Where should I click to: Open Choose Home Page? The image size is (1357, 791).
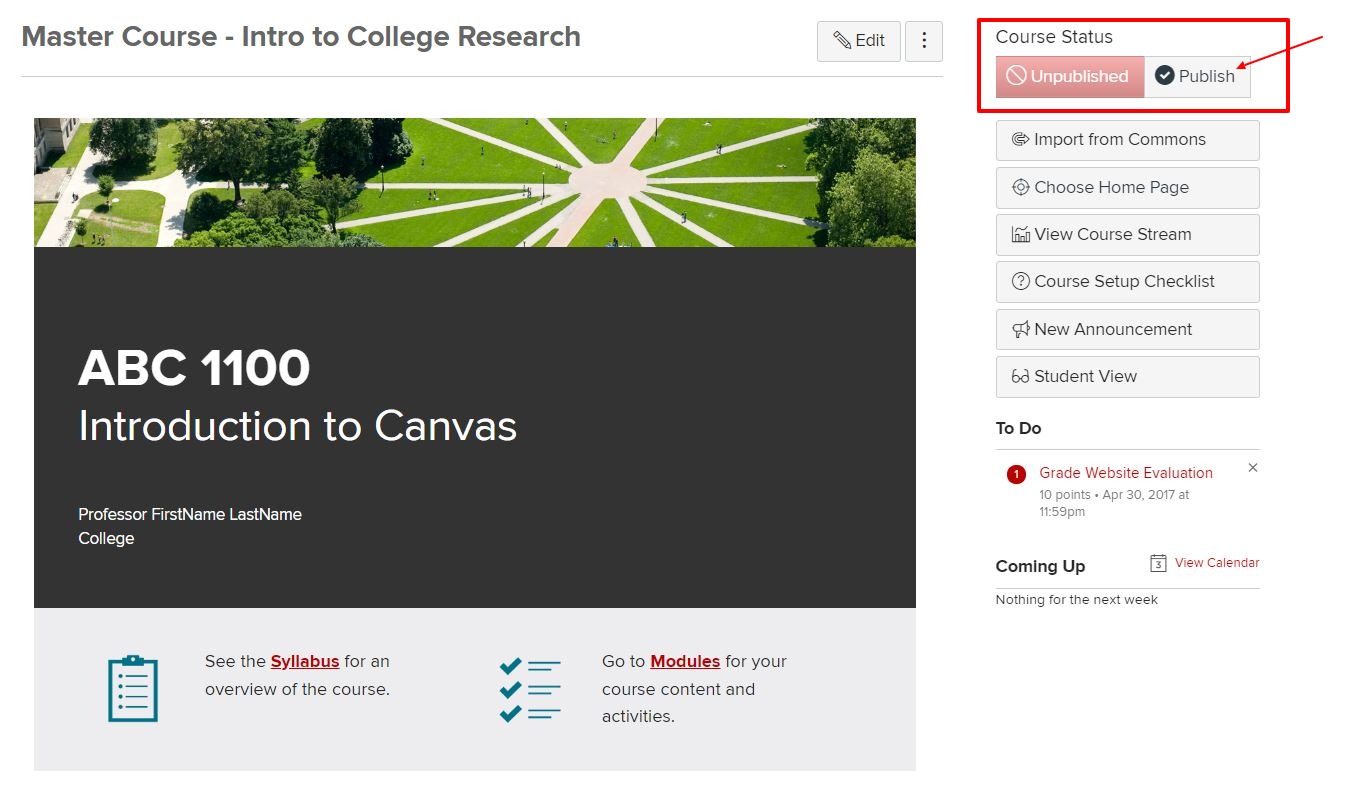(1127, 187)
